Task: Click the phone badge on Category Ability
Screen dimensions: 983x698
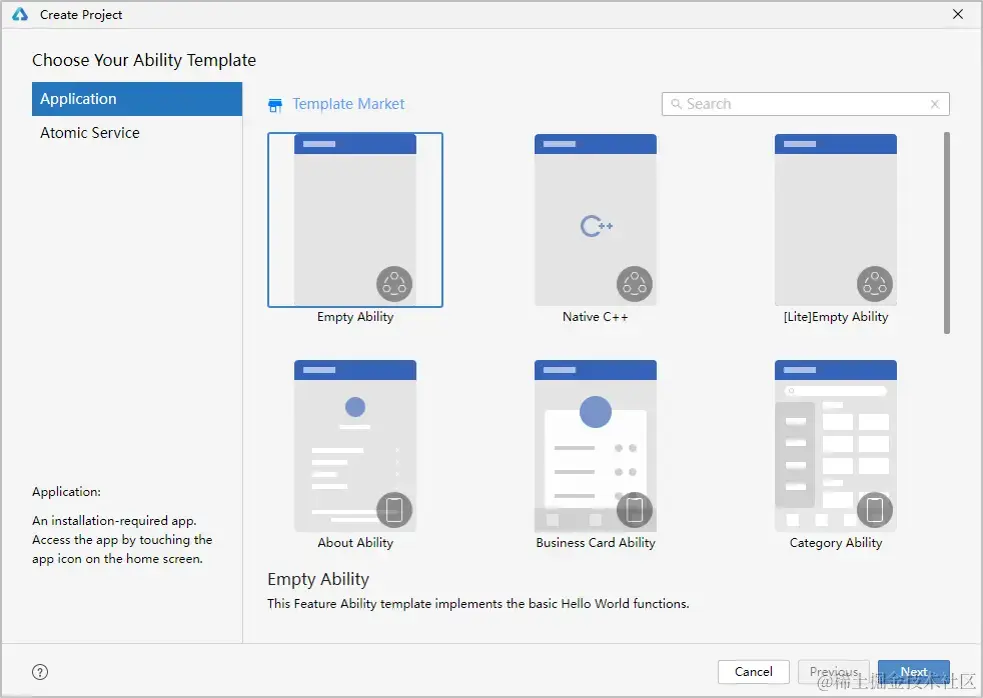Action: tap(875, 510)
